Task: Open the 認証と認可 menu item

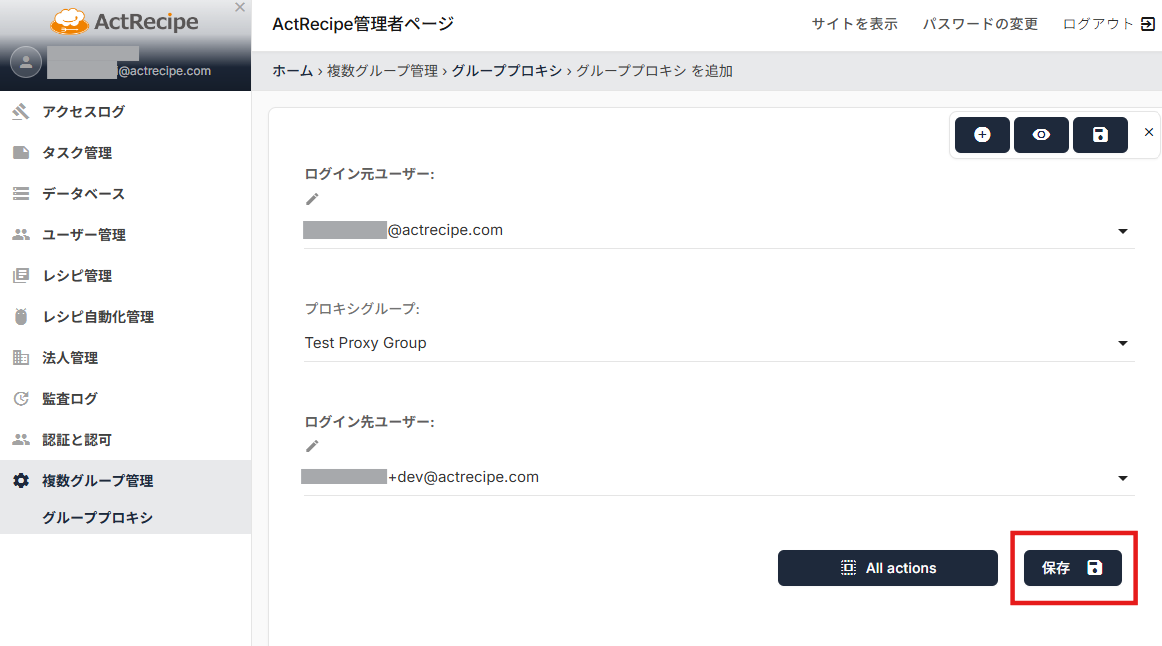Action: tap(125, 440)
